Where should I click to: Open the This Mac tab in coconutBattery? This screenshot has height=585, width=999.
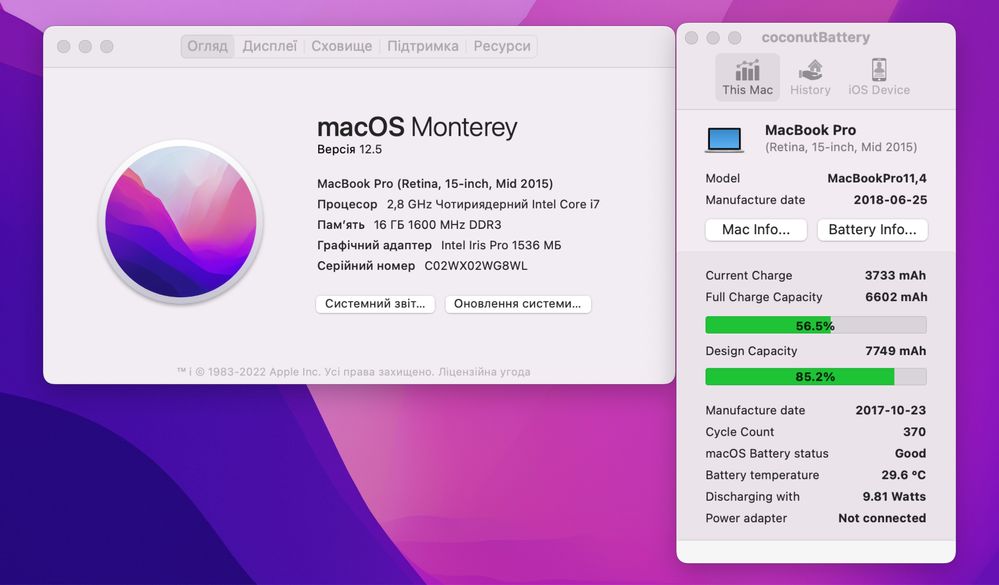747,77
